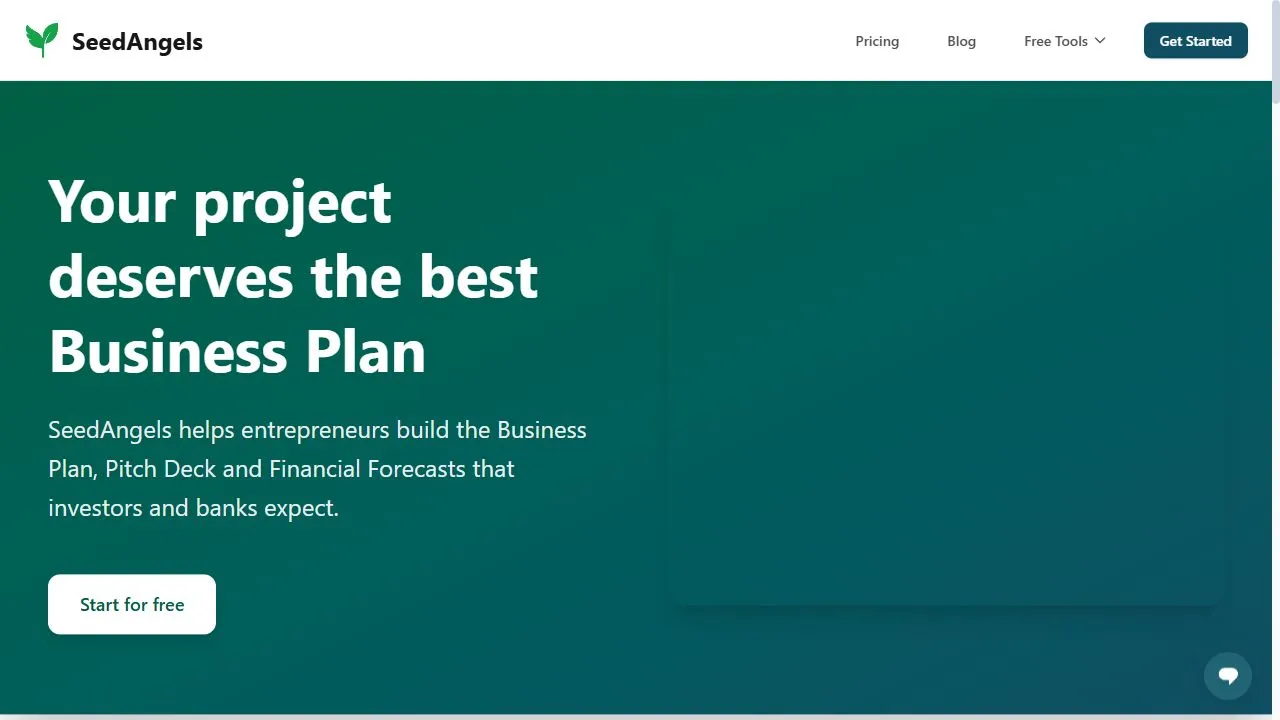This screenshot has width=1280, height=720.
Task: Click the "investors and banks expect." text
Action: (x=193, y=508)
